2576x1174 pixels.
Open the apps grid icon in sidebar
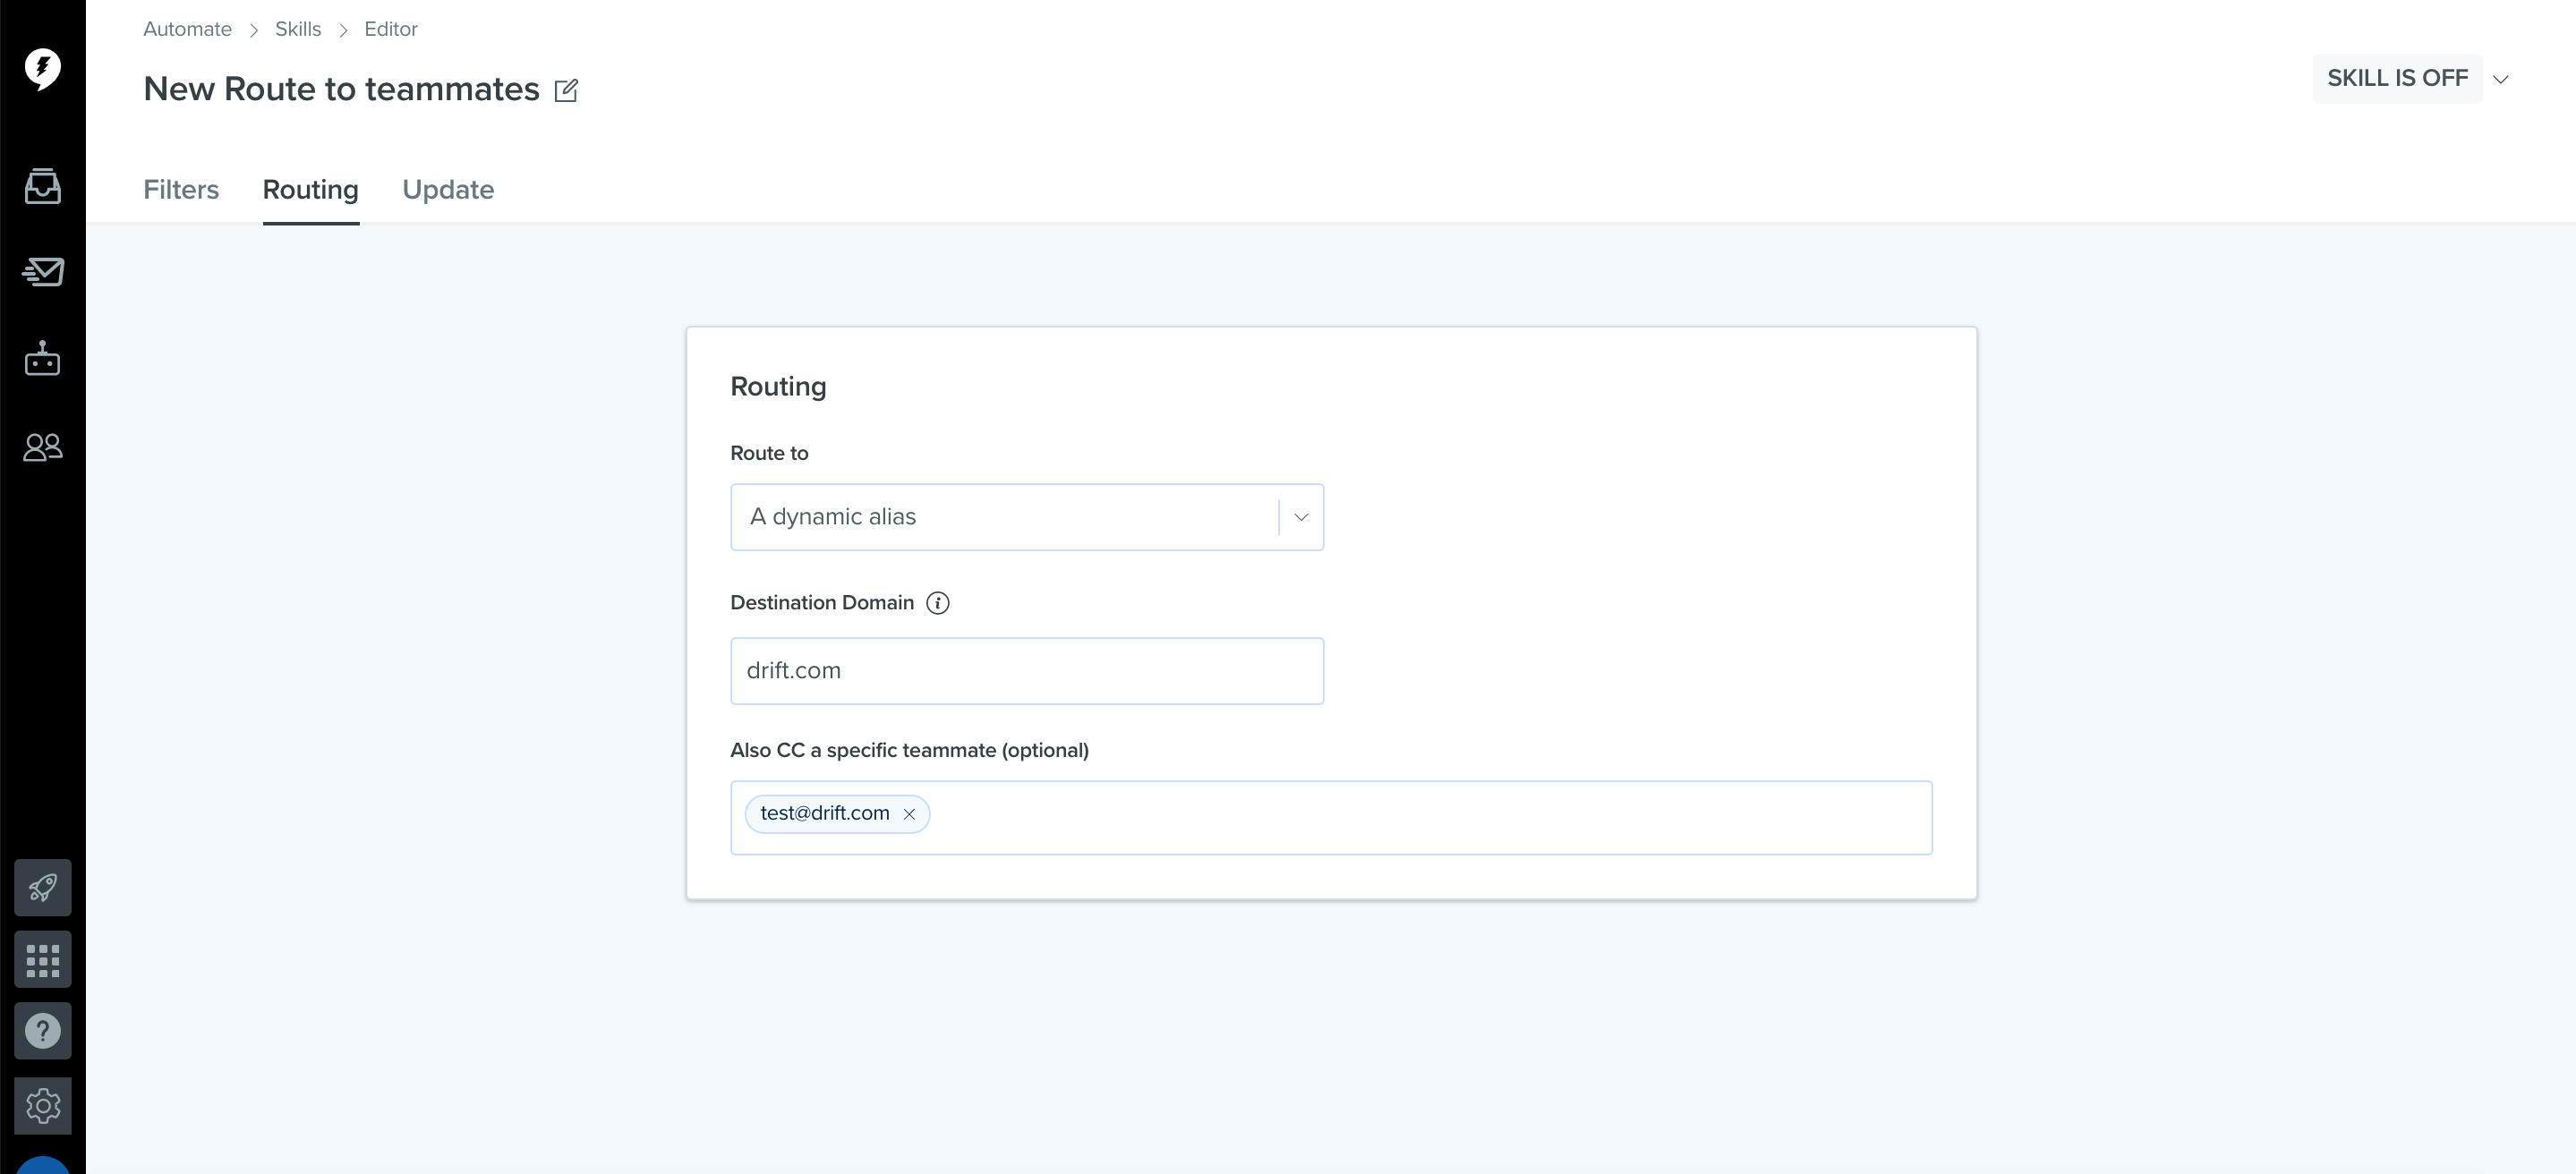(42, 960)
